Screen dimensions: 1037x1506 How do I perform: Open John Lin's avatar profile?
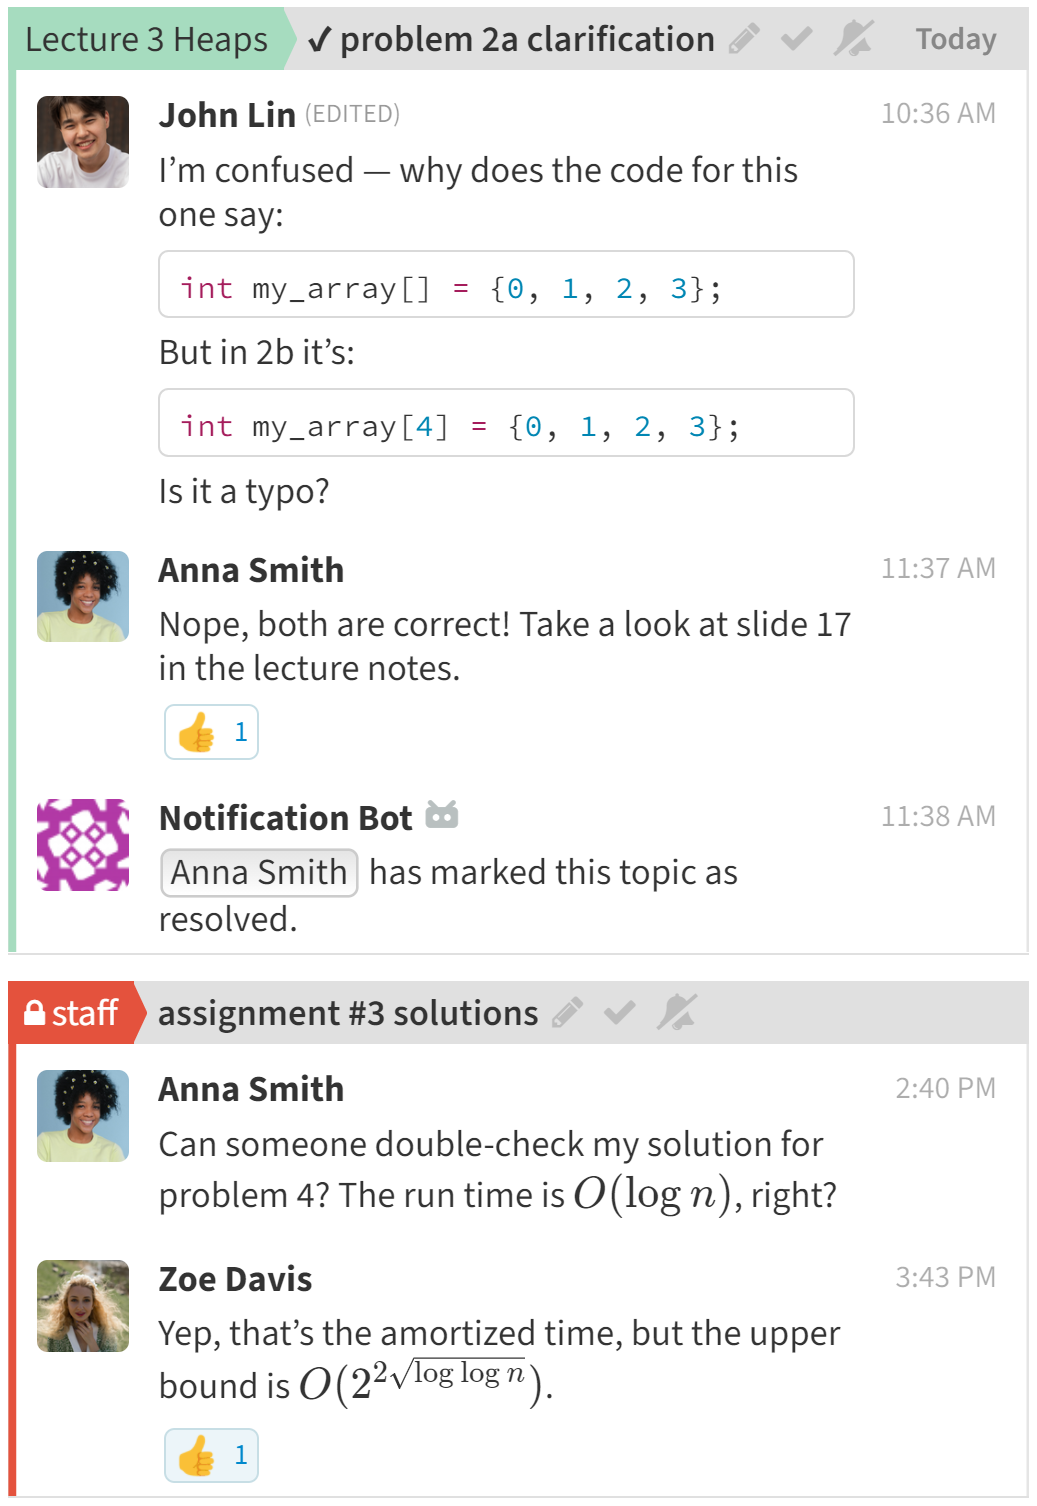[x=83, y=142]
